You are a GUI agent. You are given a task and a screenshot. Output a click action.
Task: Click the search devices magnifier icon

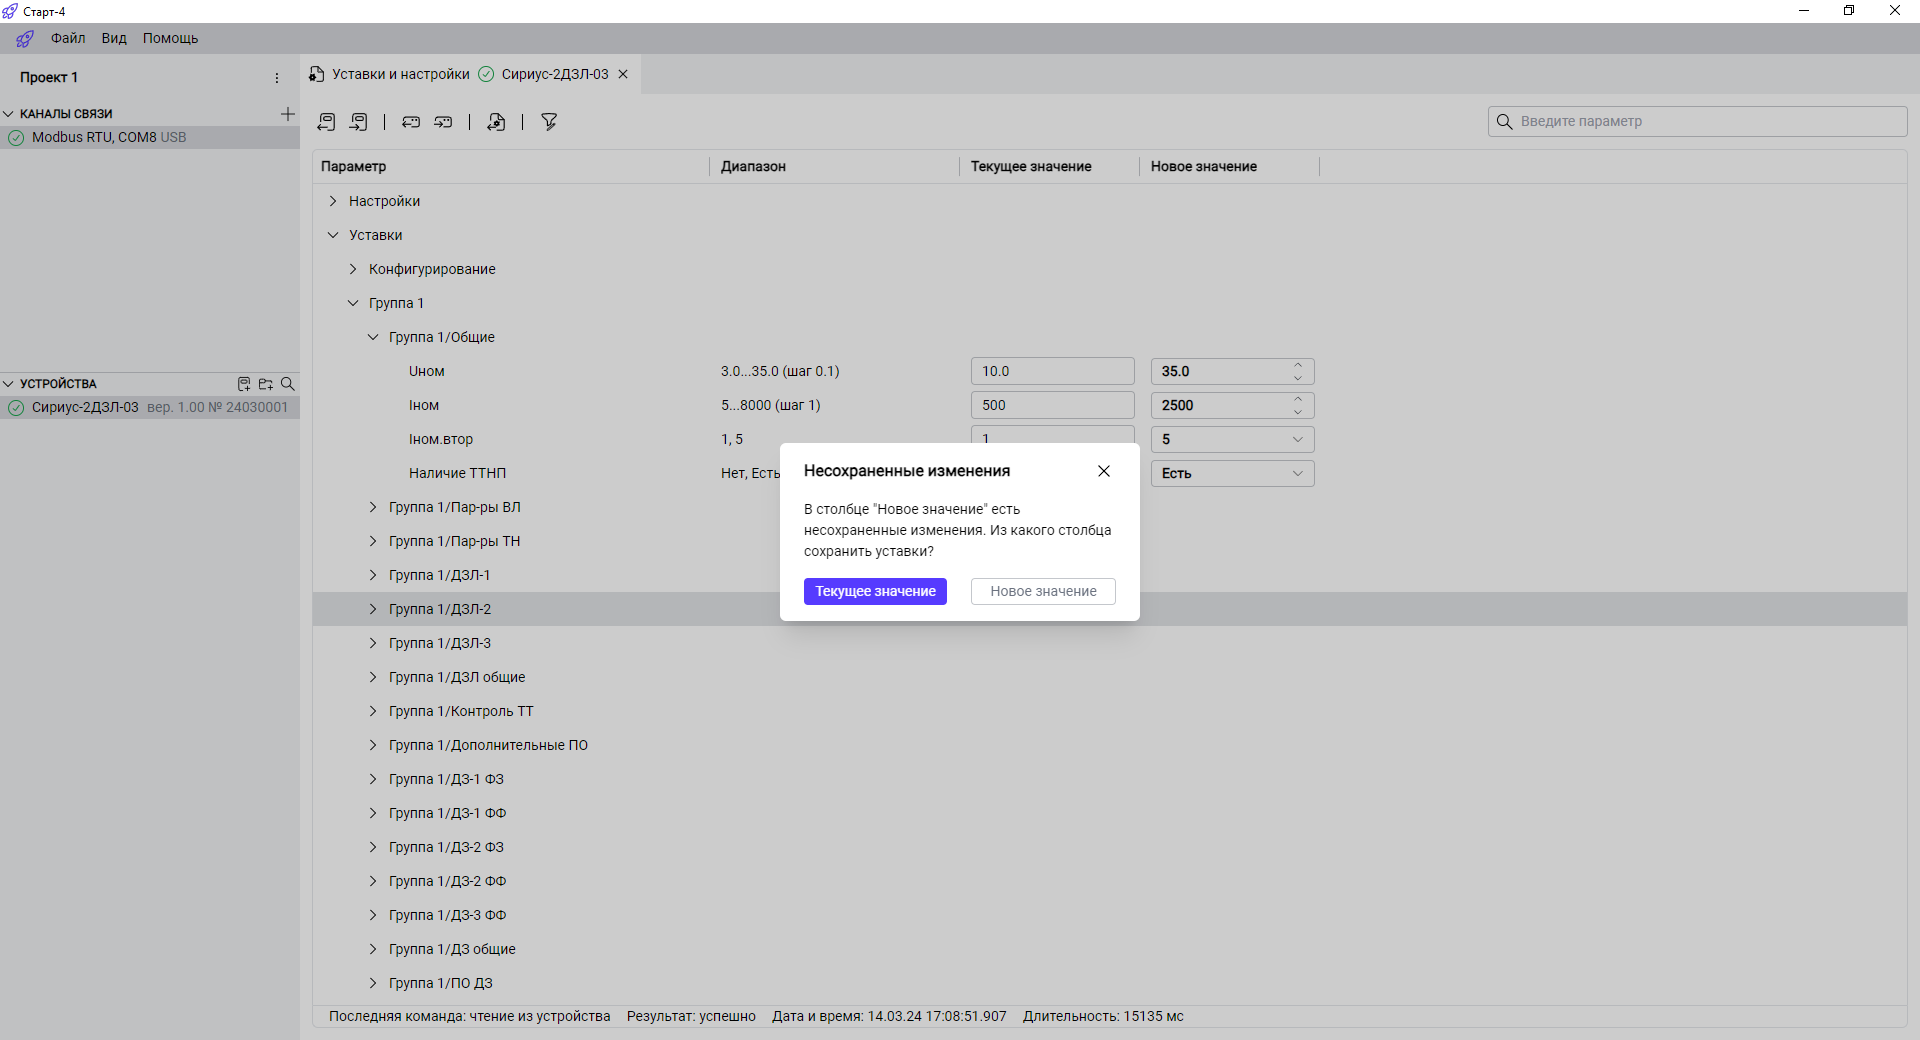pyautogui.click(x=288, y=384)
